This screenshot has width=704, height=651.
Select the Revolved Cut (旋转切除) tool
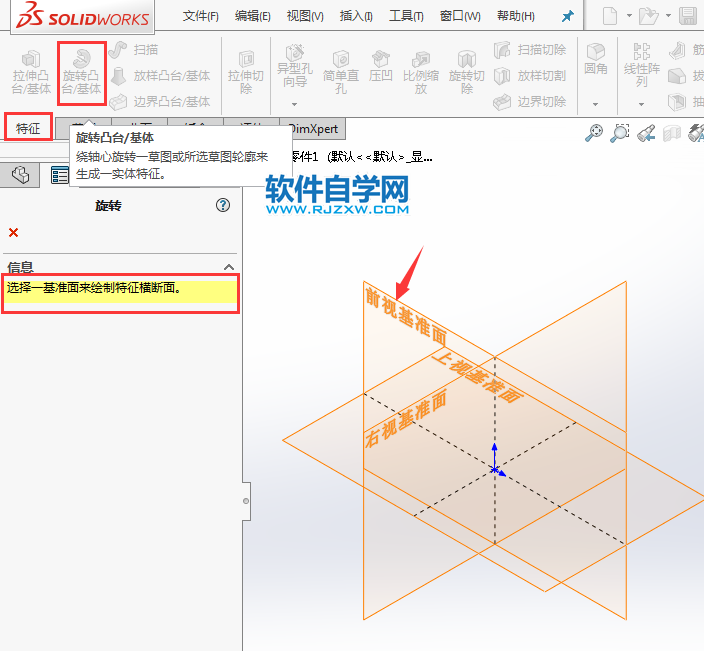[x=467, y=73]
